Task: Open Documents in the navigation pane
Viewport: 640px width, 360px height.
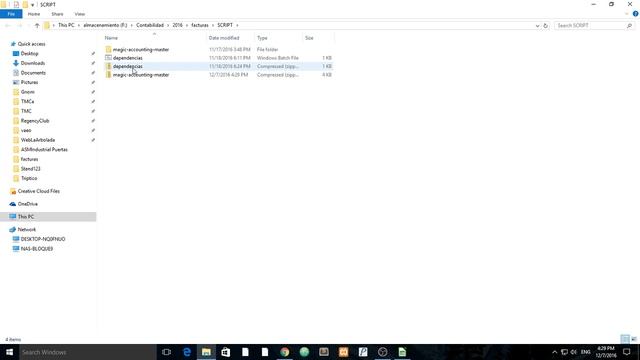Action: coord(33,73)
